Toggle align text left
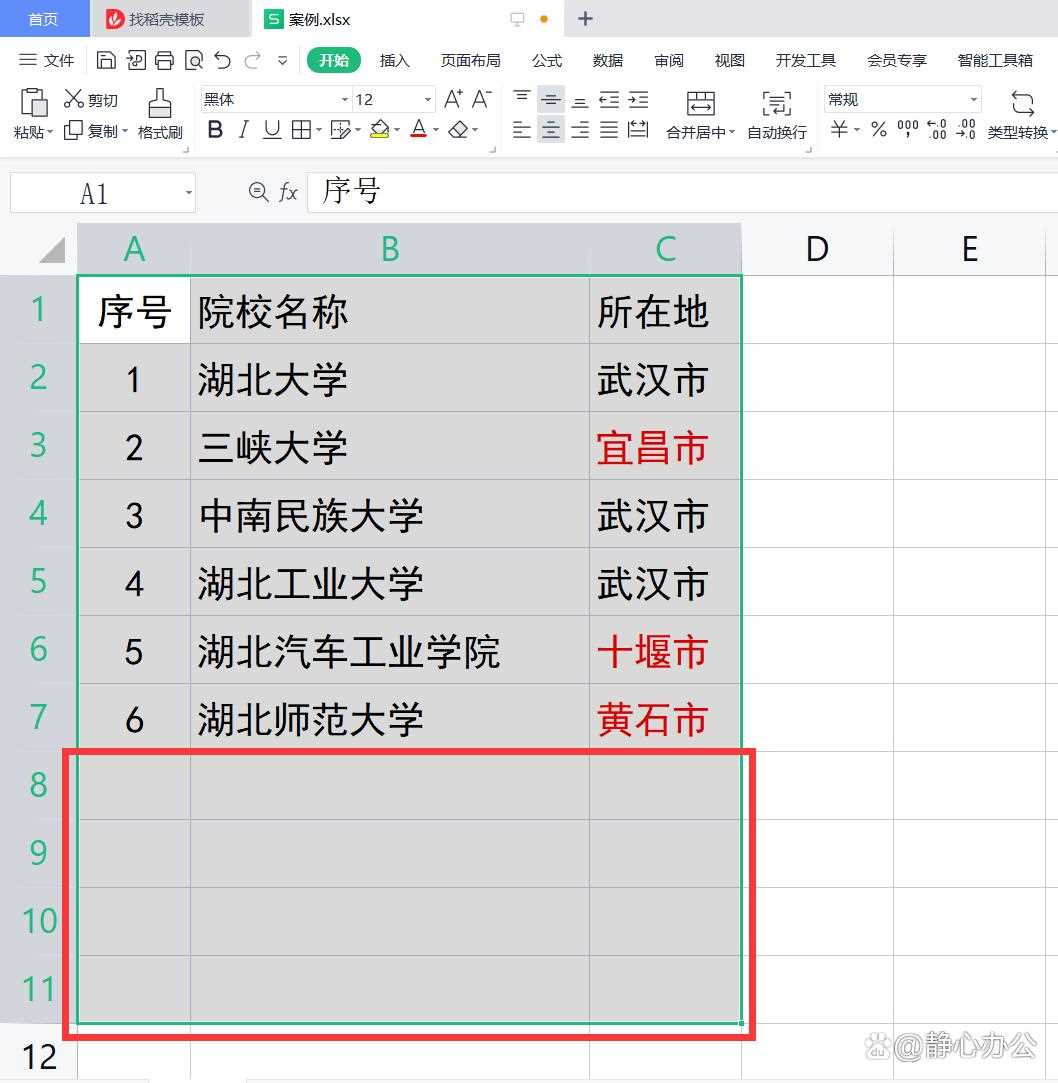 tap(522, 129)
